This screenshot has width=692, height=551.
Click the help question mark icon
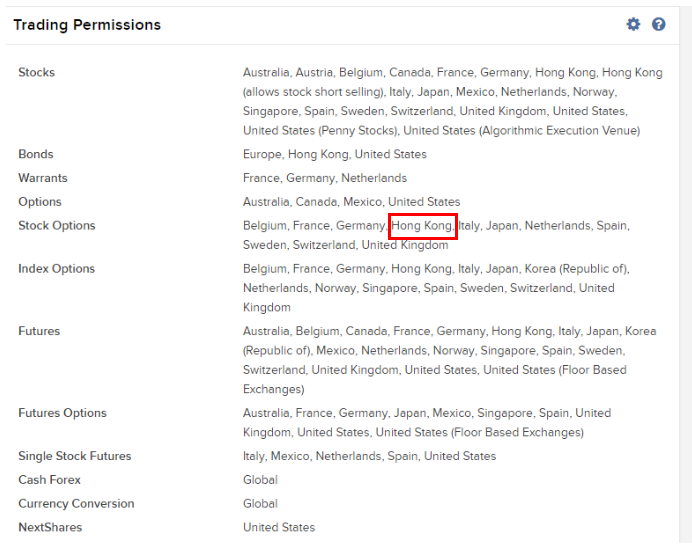point(658,24)
